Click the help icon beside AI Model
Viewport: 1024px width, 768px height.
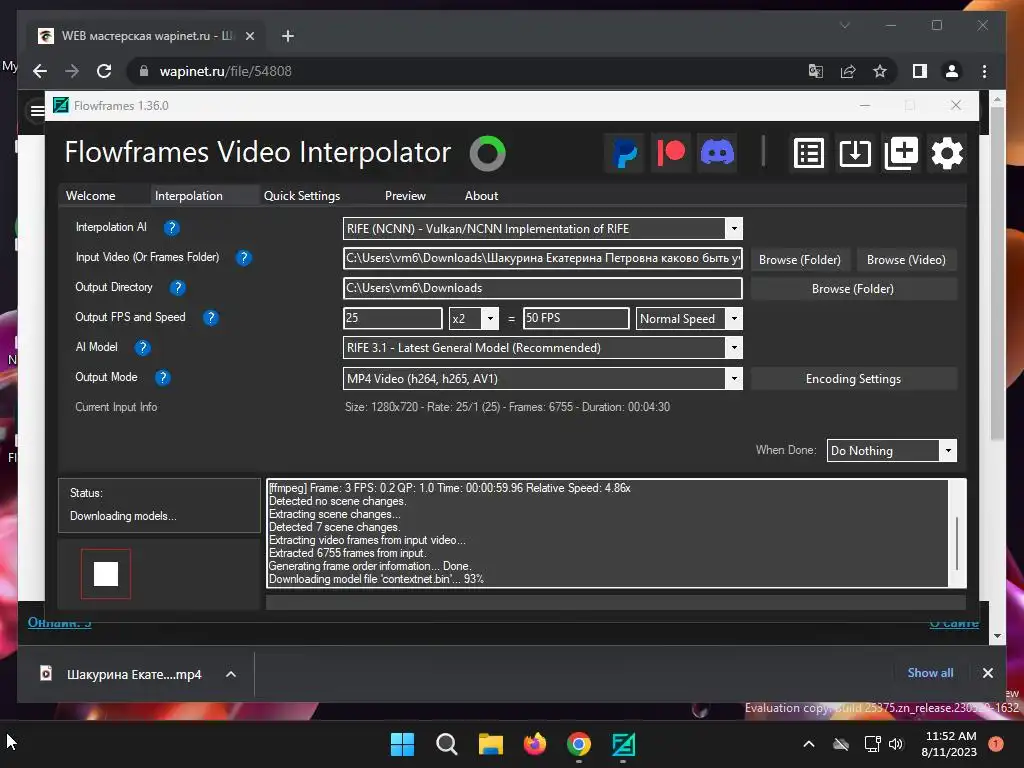pos(142,348)
